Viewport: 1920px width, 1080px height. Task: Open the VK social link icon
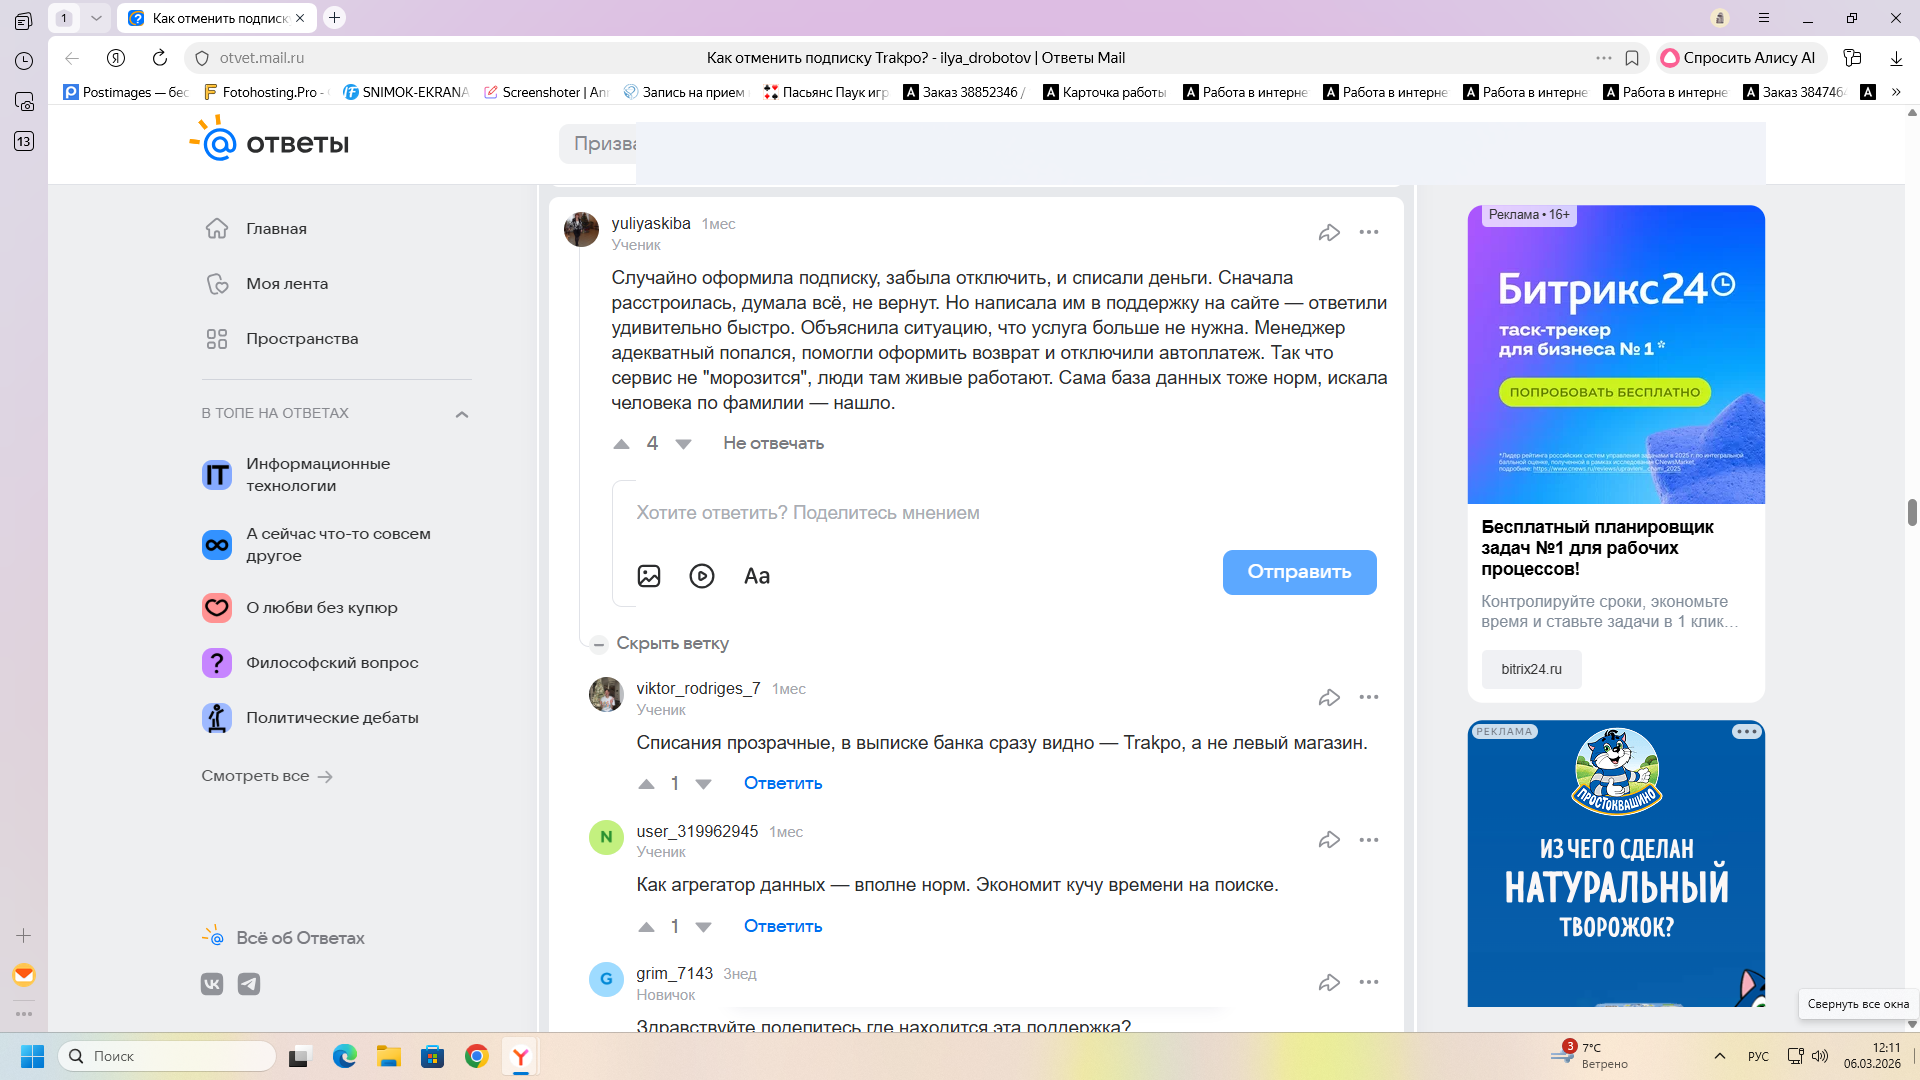point(212,984)
